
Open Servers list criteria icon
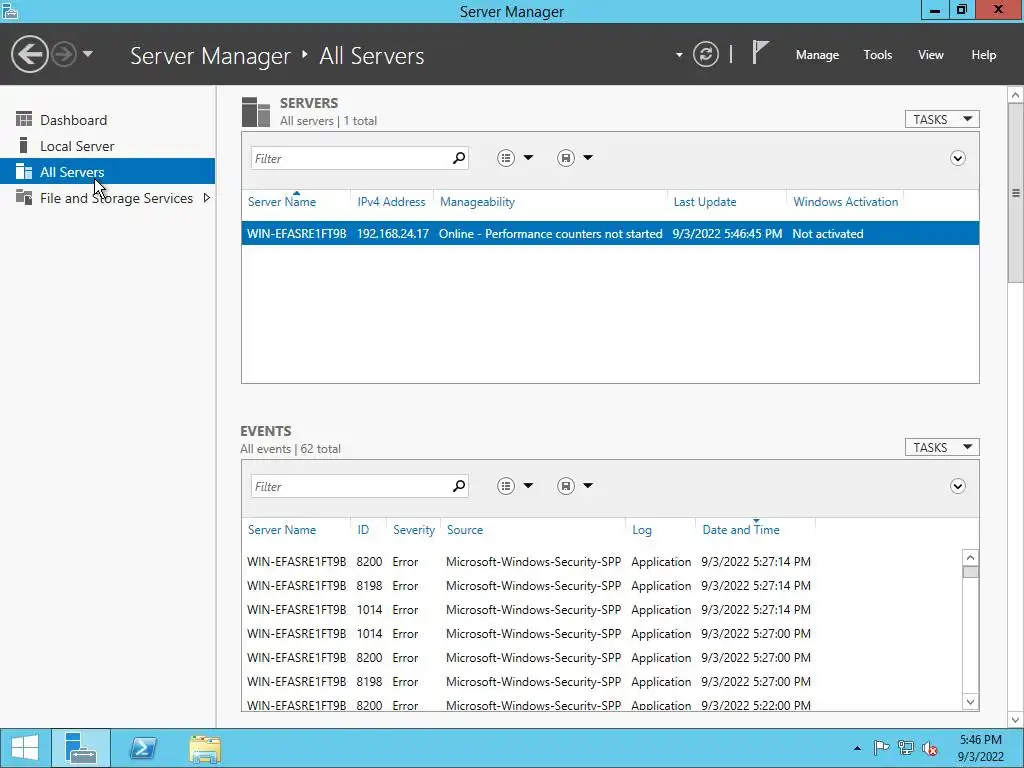(506, 158)
